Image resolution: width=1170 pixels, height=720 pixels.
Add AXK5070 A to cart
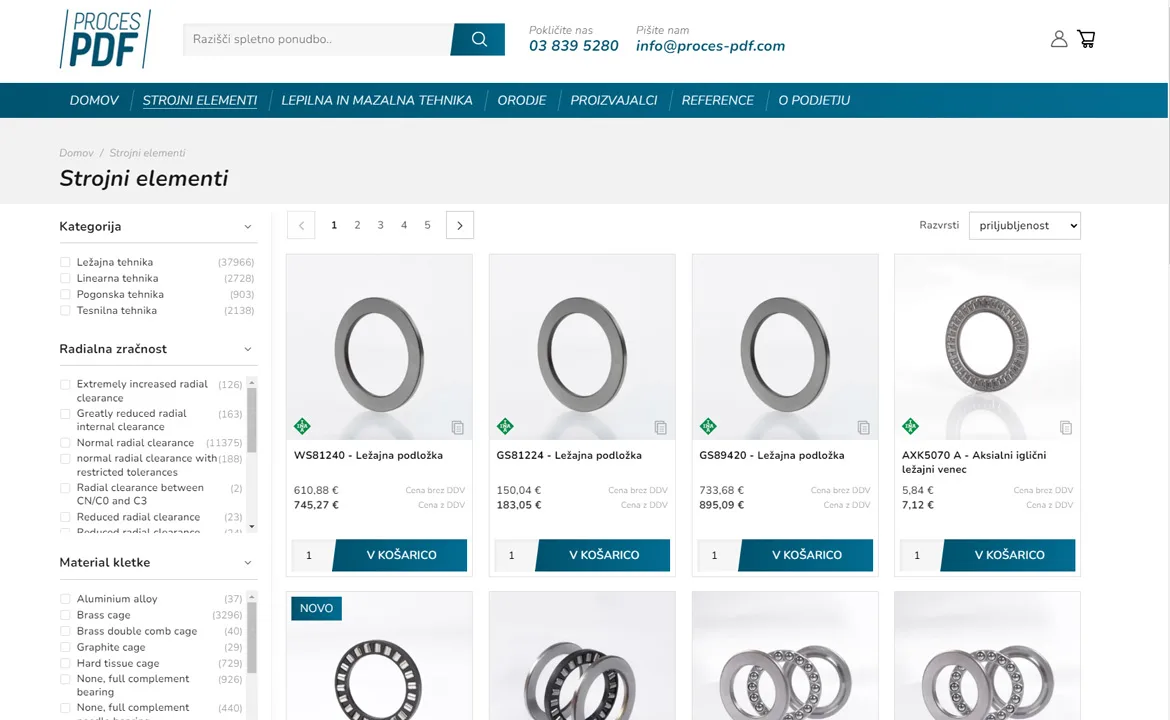click(1009, 555)
